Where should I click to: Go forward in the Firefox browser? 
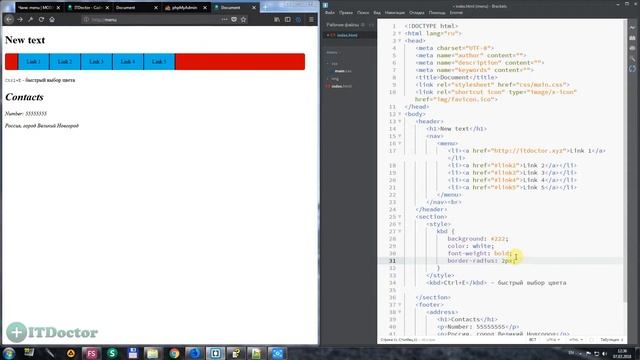click(20, 19)
